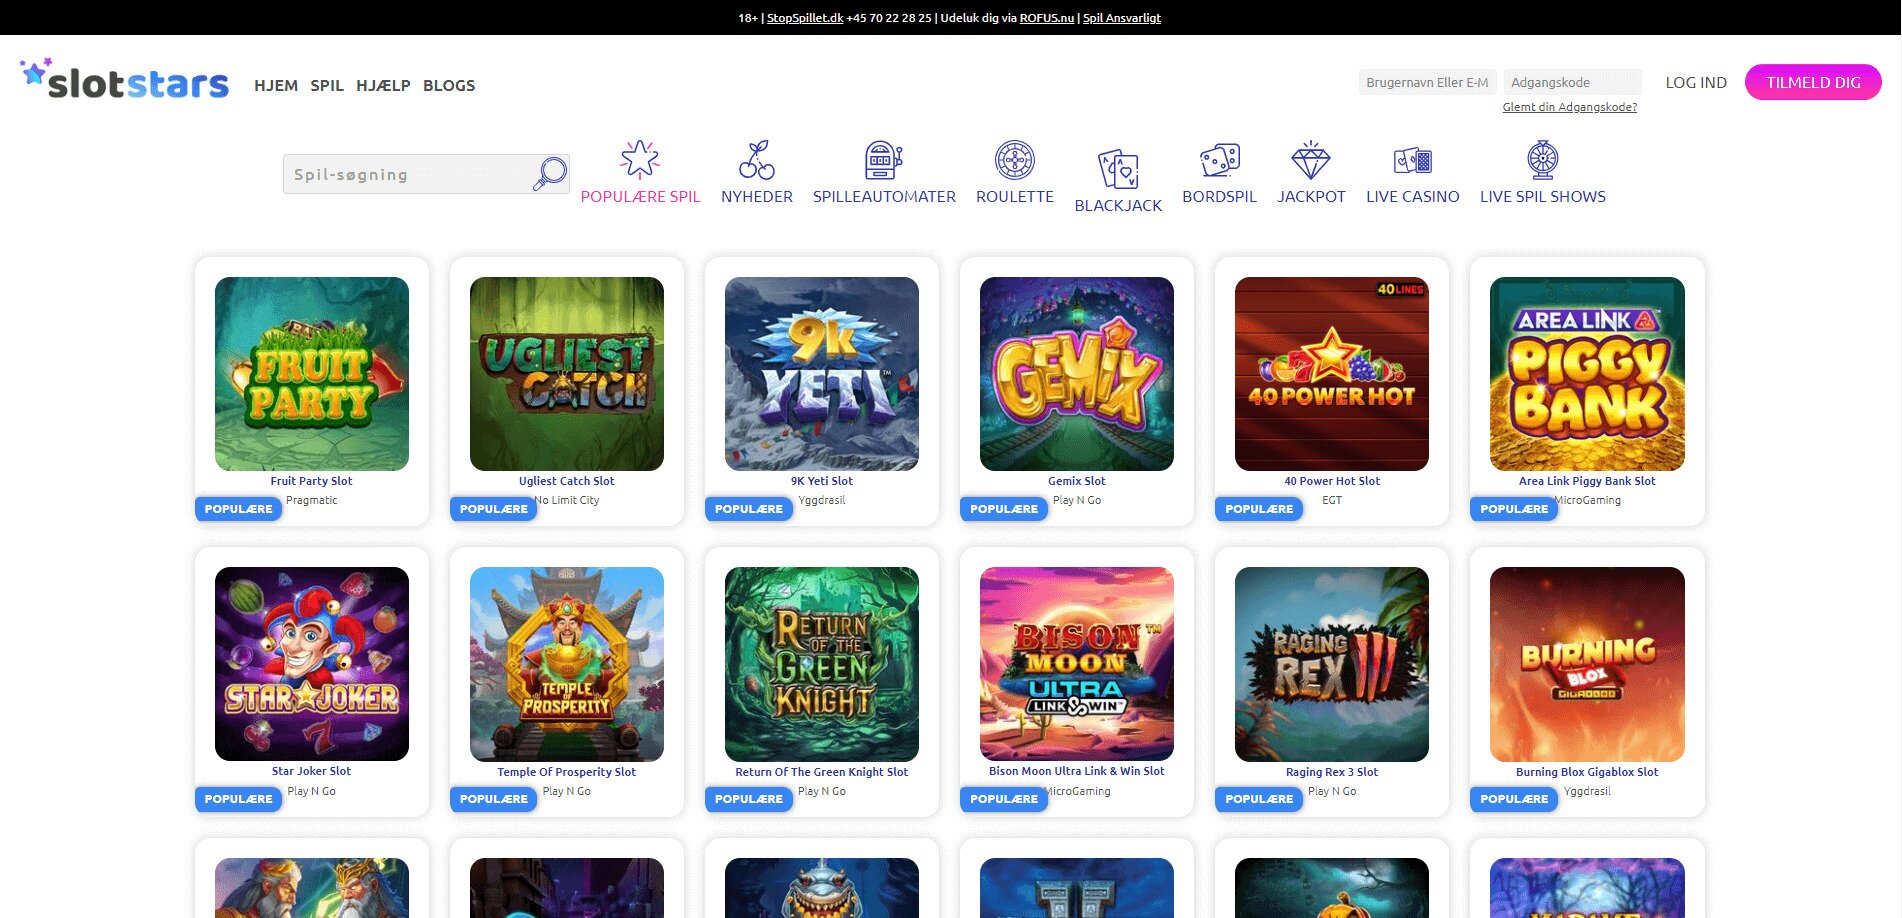The image size is (1902, 918).
Task: Click the 40 Power Hot Slot title
Action: [x=1332, y=481]
